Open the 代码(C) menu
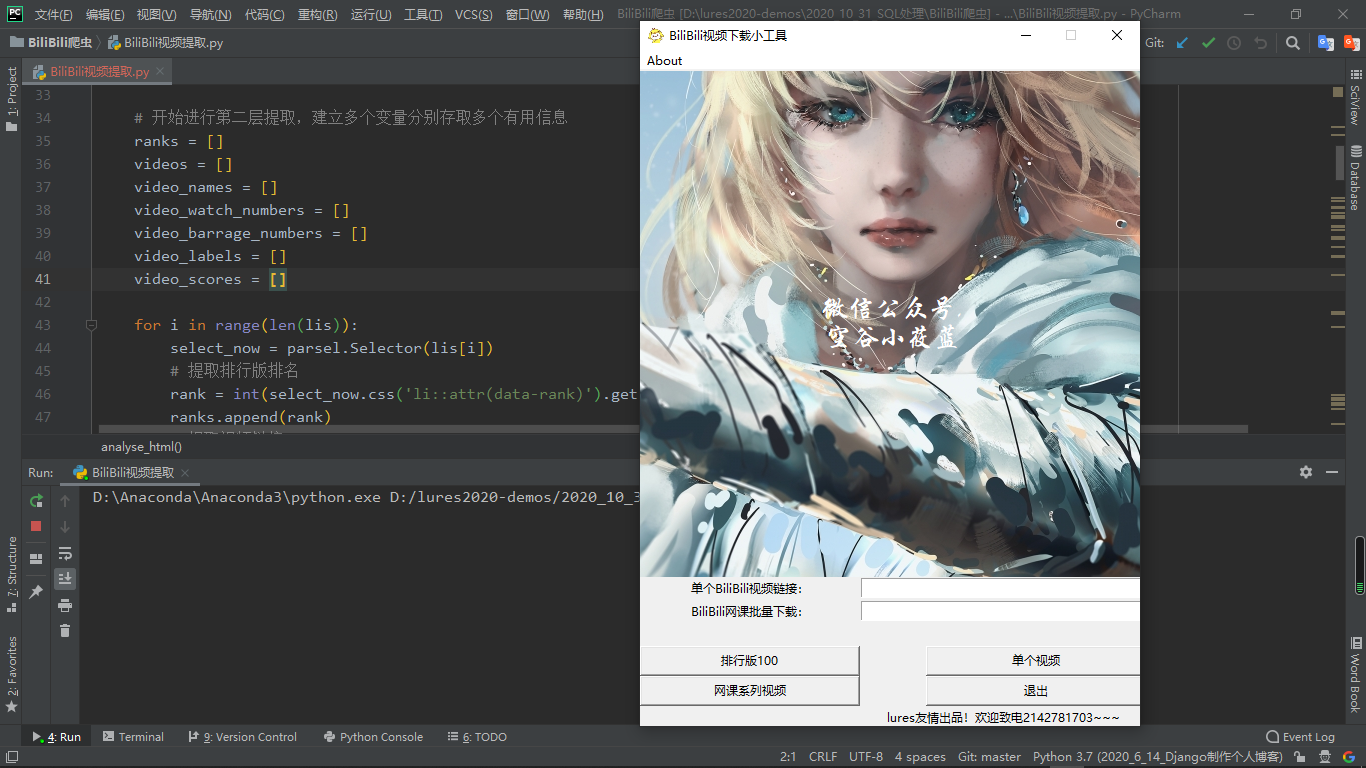Image resolution: width=1366 pixels, height=768 pixels. click(x=264, y=14)
